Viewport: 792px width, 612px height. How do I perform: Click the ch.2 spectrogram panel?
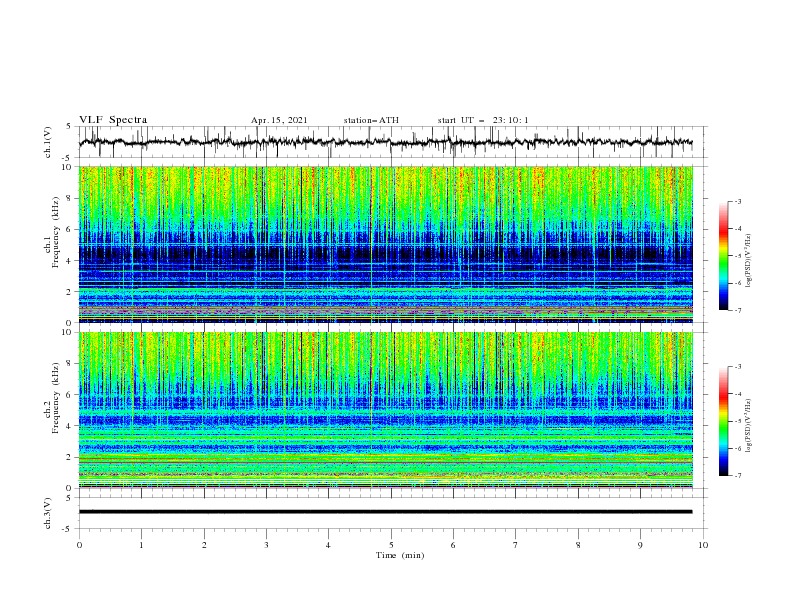(386, 410)
